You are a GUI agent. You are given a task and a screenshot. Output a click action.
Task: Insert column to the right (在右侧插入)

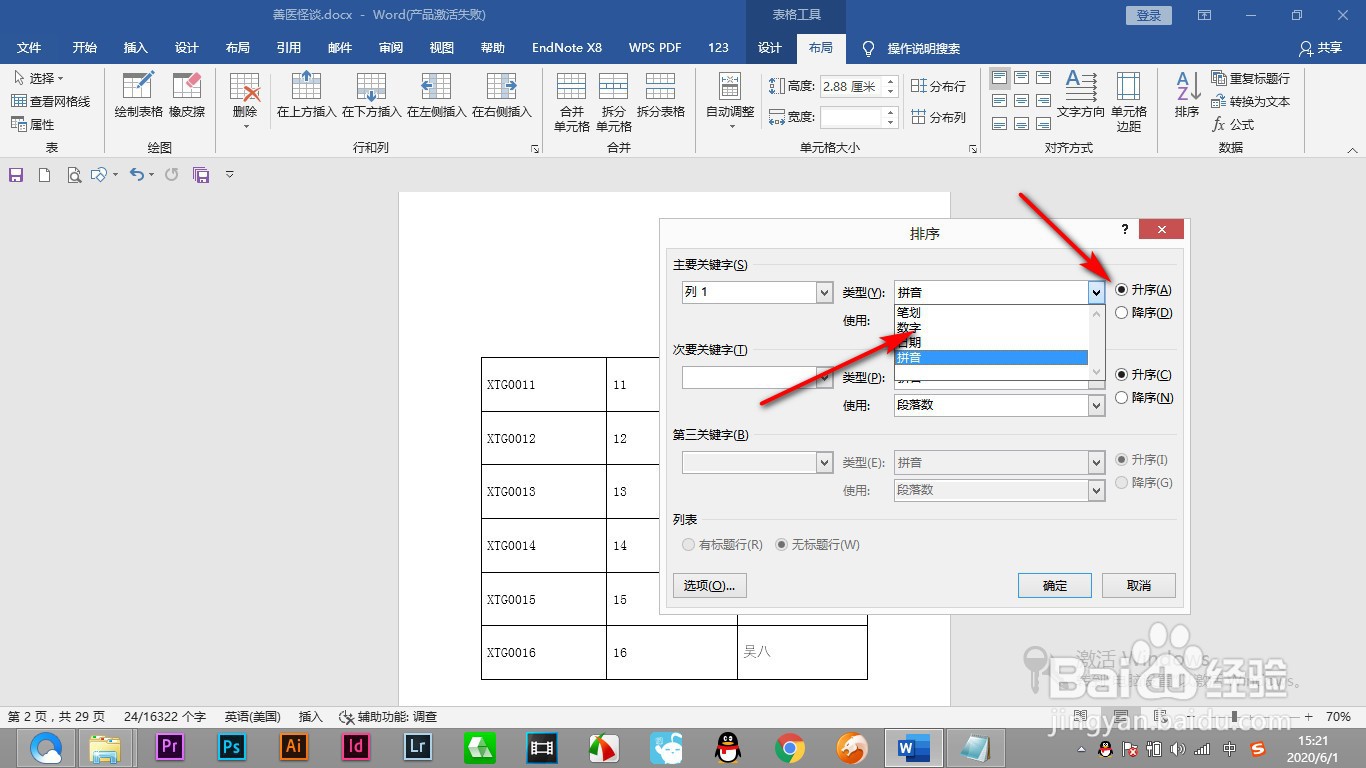[x=501, y=96]
